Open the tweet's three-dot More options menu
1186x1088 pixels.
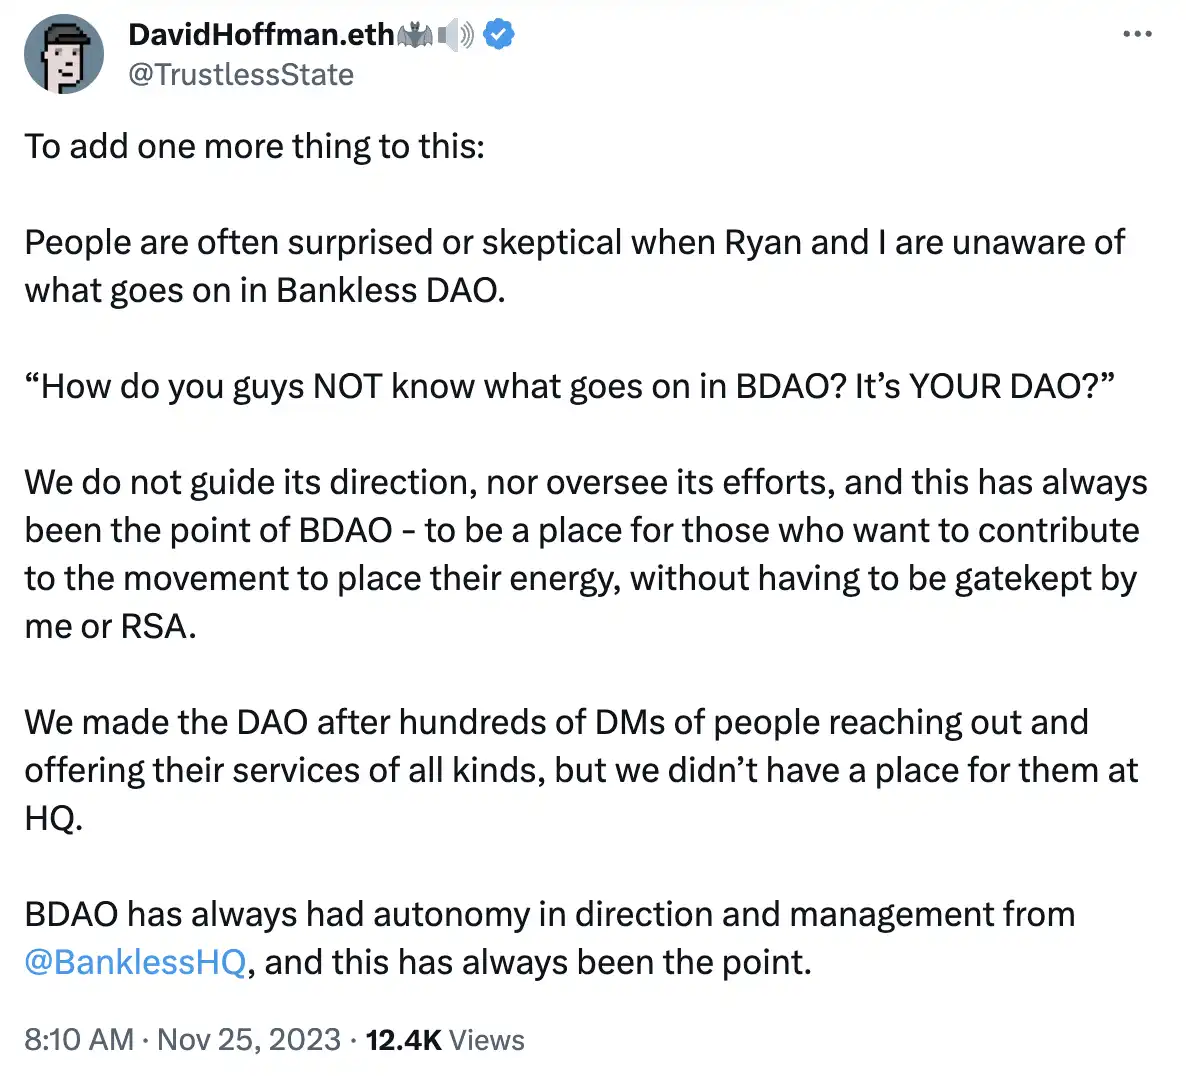(1137, 35)
